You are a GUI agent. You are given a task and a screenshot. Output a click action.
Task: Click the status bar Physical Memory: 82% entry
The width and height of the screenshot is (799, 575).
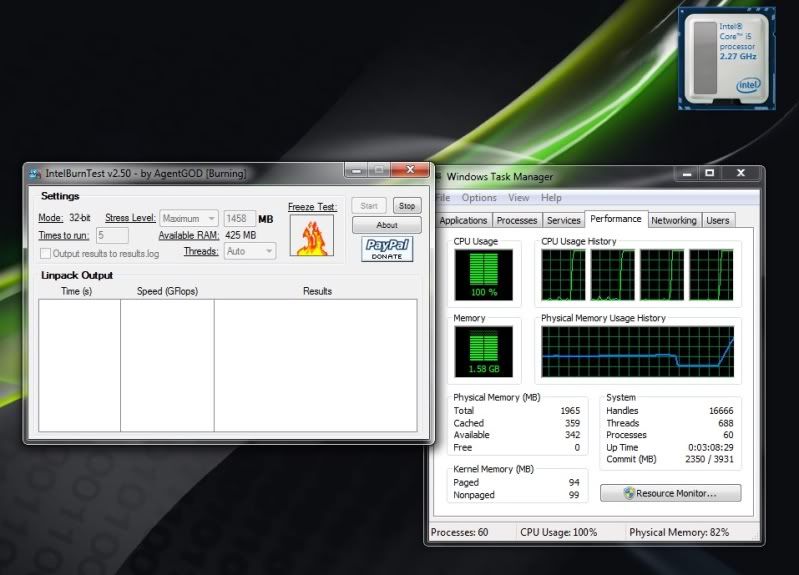click(679, 532)
